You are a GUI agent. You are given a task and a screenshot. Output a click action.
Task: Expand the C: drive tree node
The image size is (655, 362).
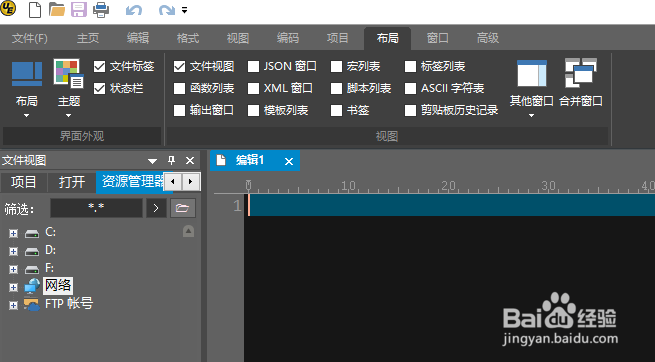coord(14,233)
